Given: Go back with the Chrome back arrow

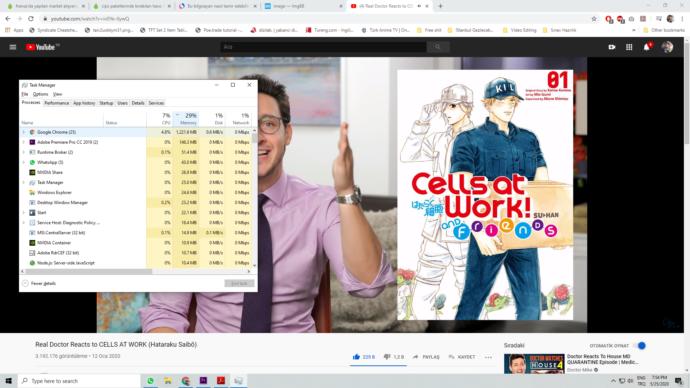Looking at the screenshot, I should pos(8,18).
